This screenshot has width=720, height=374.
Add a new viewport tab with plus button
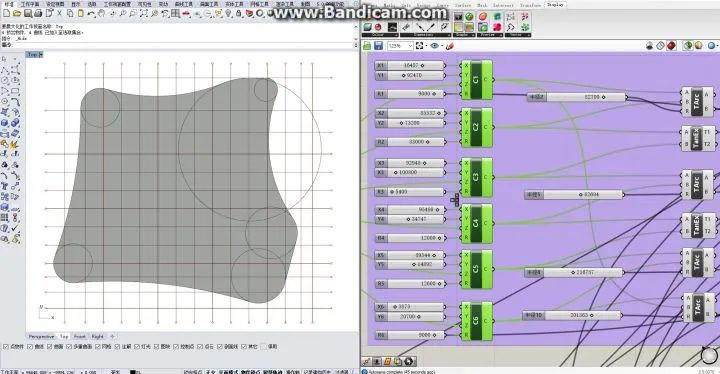point(112,337)
